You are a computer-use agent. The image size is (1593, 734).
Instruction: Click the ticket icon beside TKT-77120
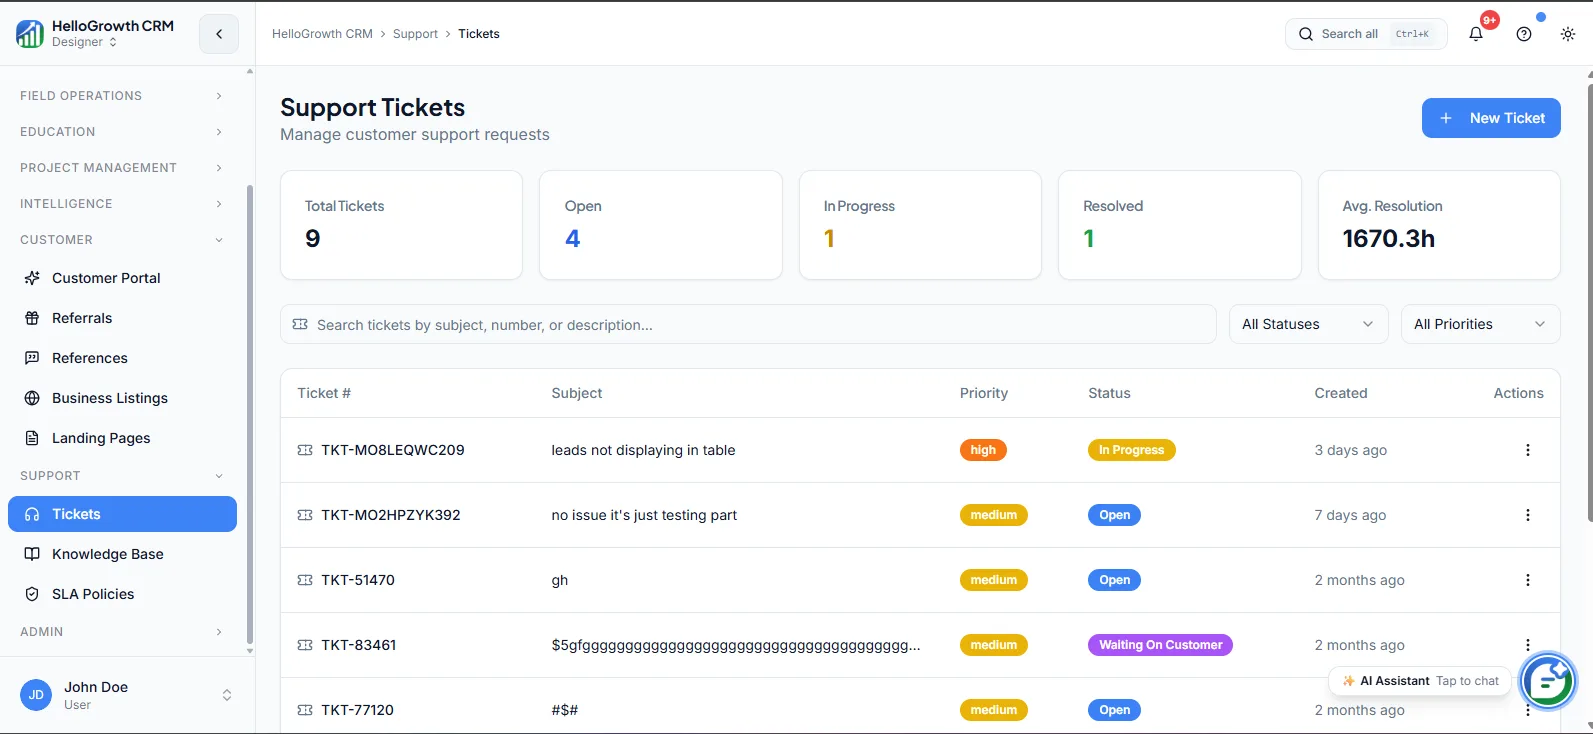click(305, 710)
